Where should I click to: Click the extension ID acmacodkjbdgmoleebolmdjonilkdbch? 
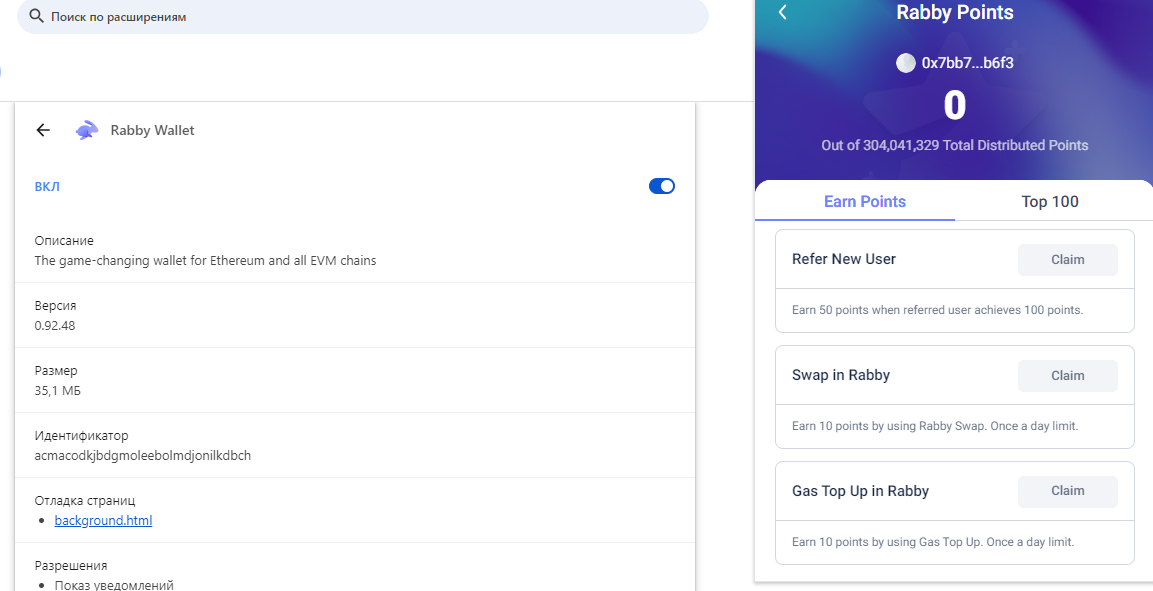(143, 455)
